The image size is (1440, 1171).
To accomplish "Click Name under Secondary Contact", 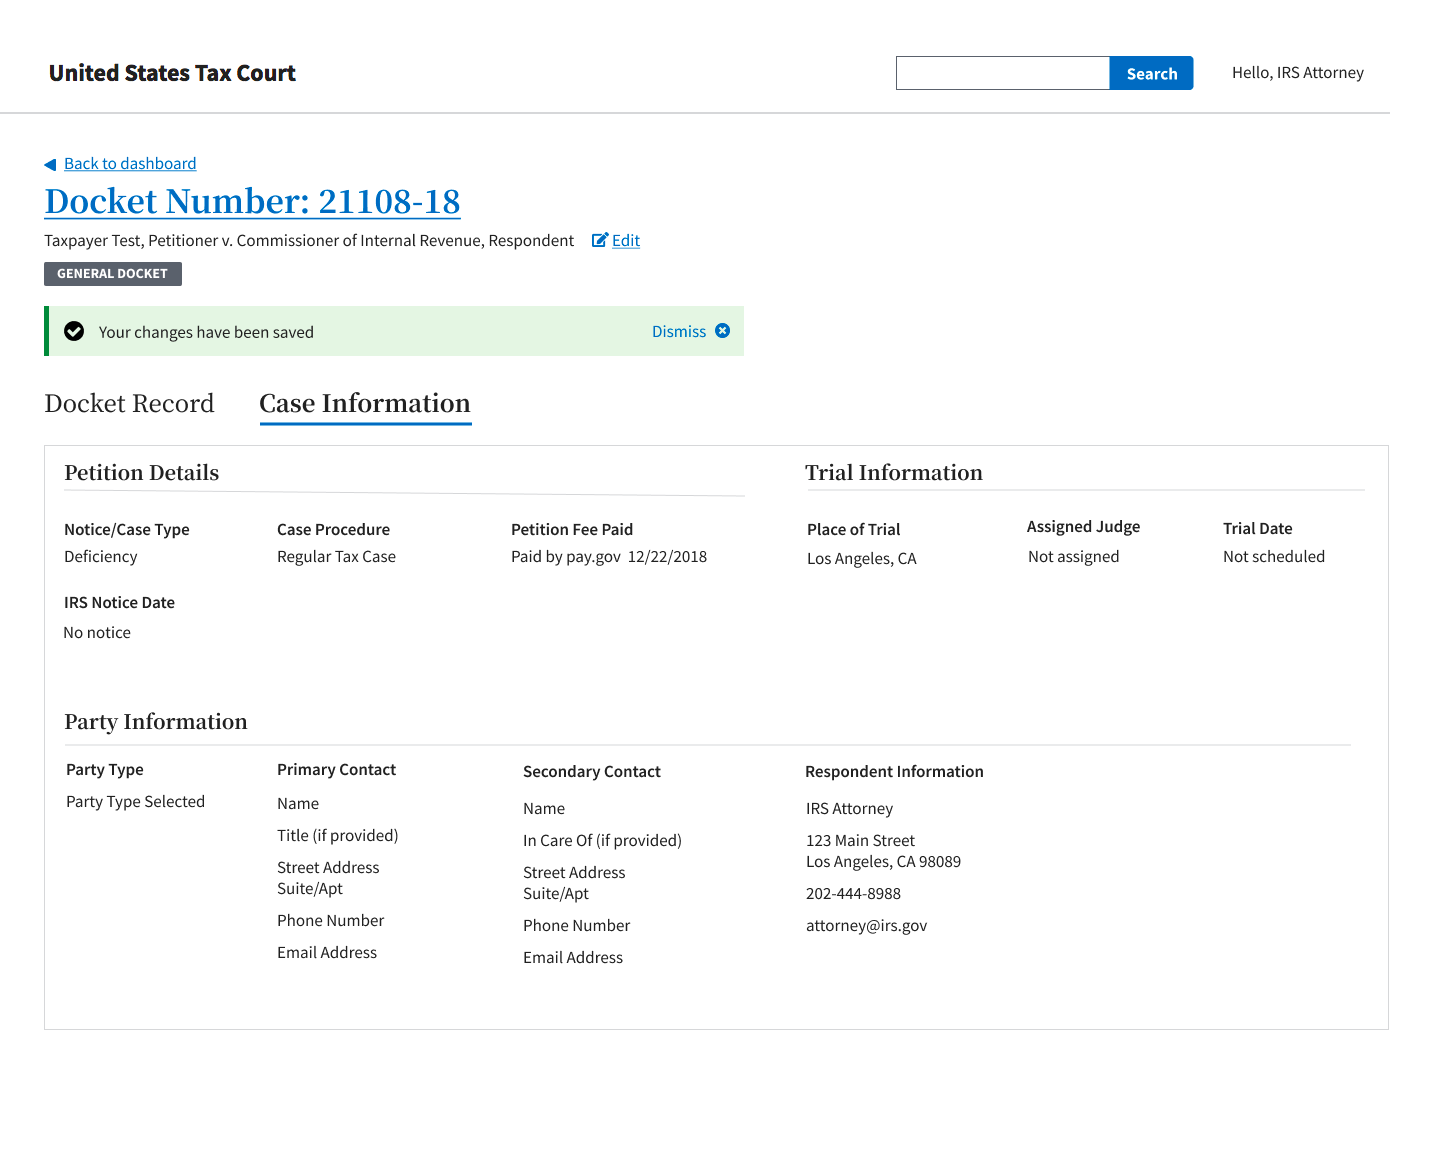I will tap(544, 809).
